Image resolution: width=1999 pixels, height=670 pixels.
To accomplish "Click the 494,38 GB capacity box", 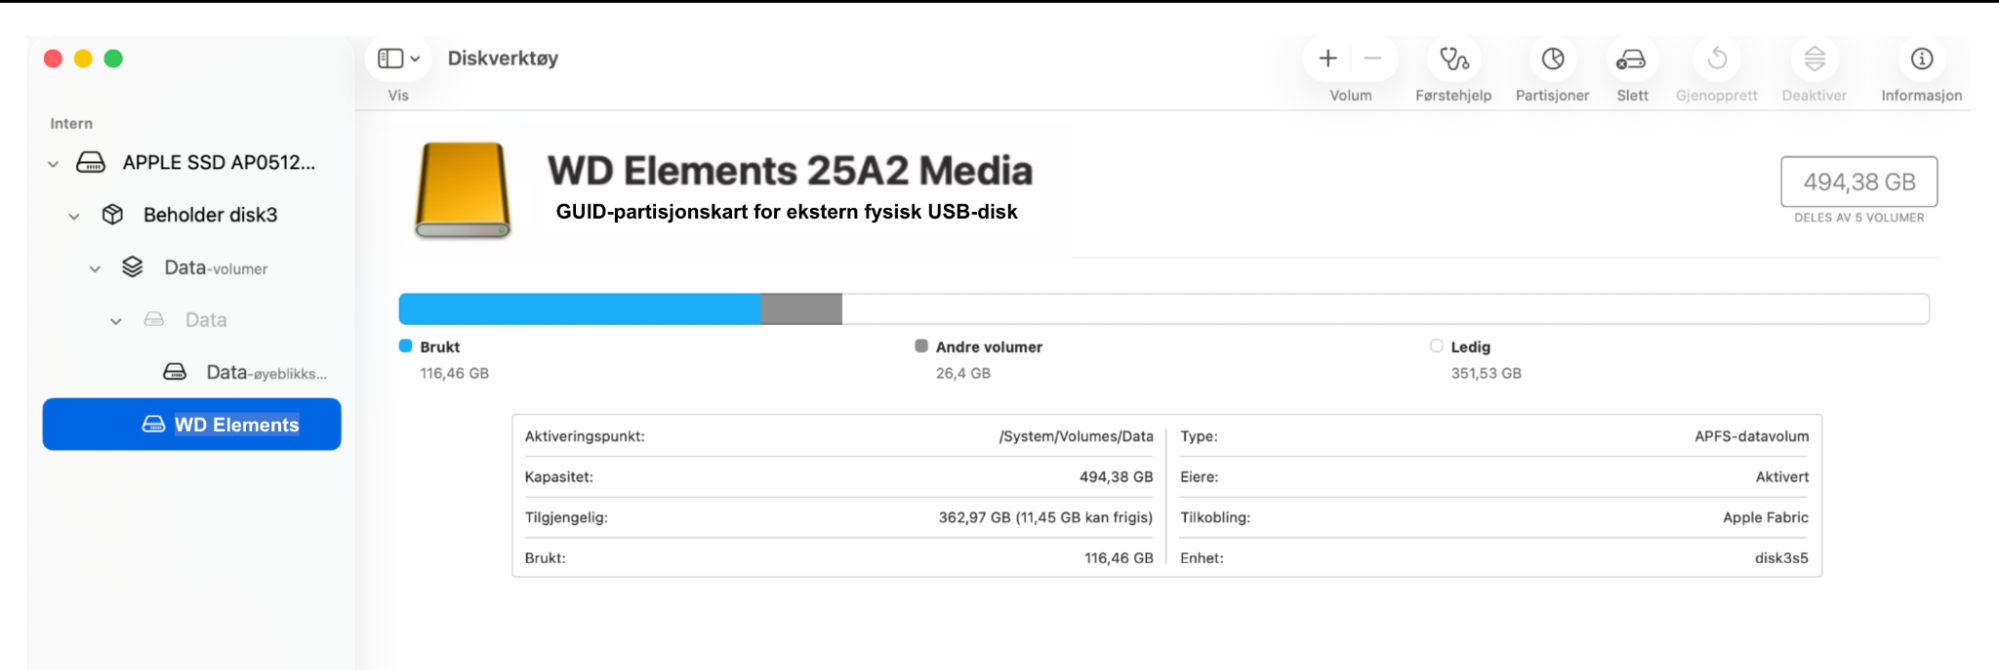I will pos(1859,182).
